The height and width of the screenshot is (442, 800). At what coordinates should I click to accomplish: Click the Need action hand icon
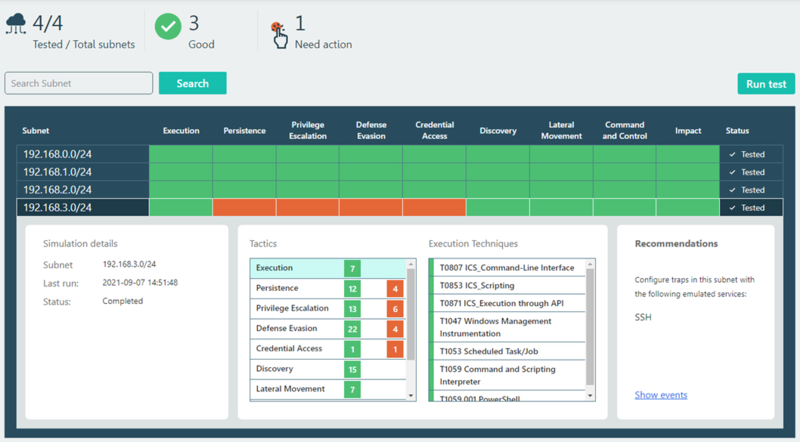coord(279,33)
